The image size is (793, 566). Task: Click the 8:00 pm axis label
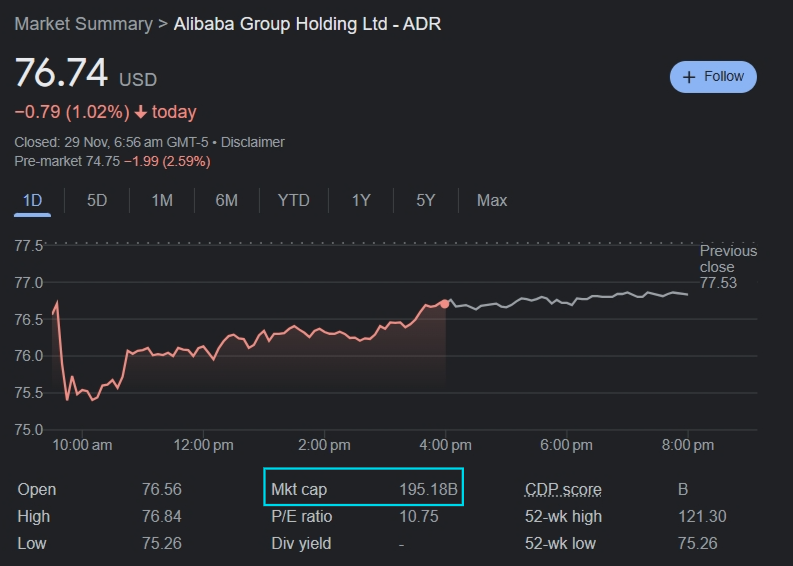pos(687,445)
